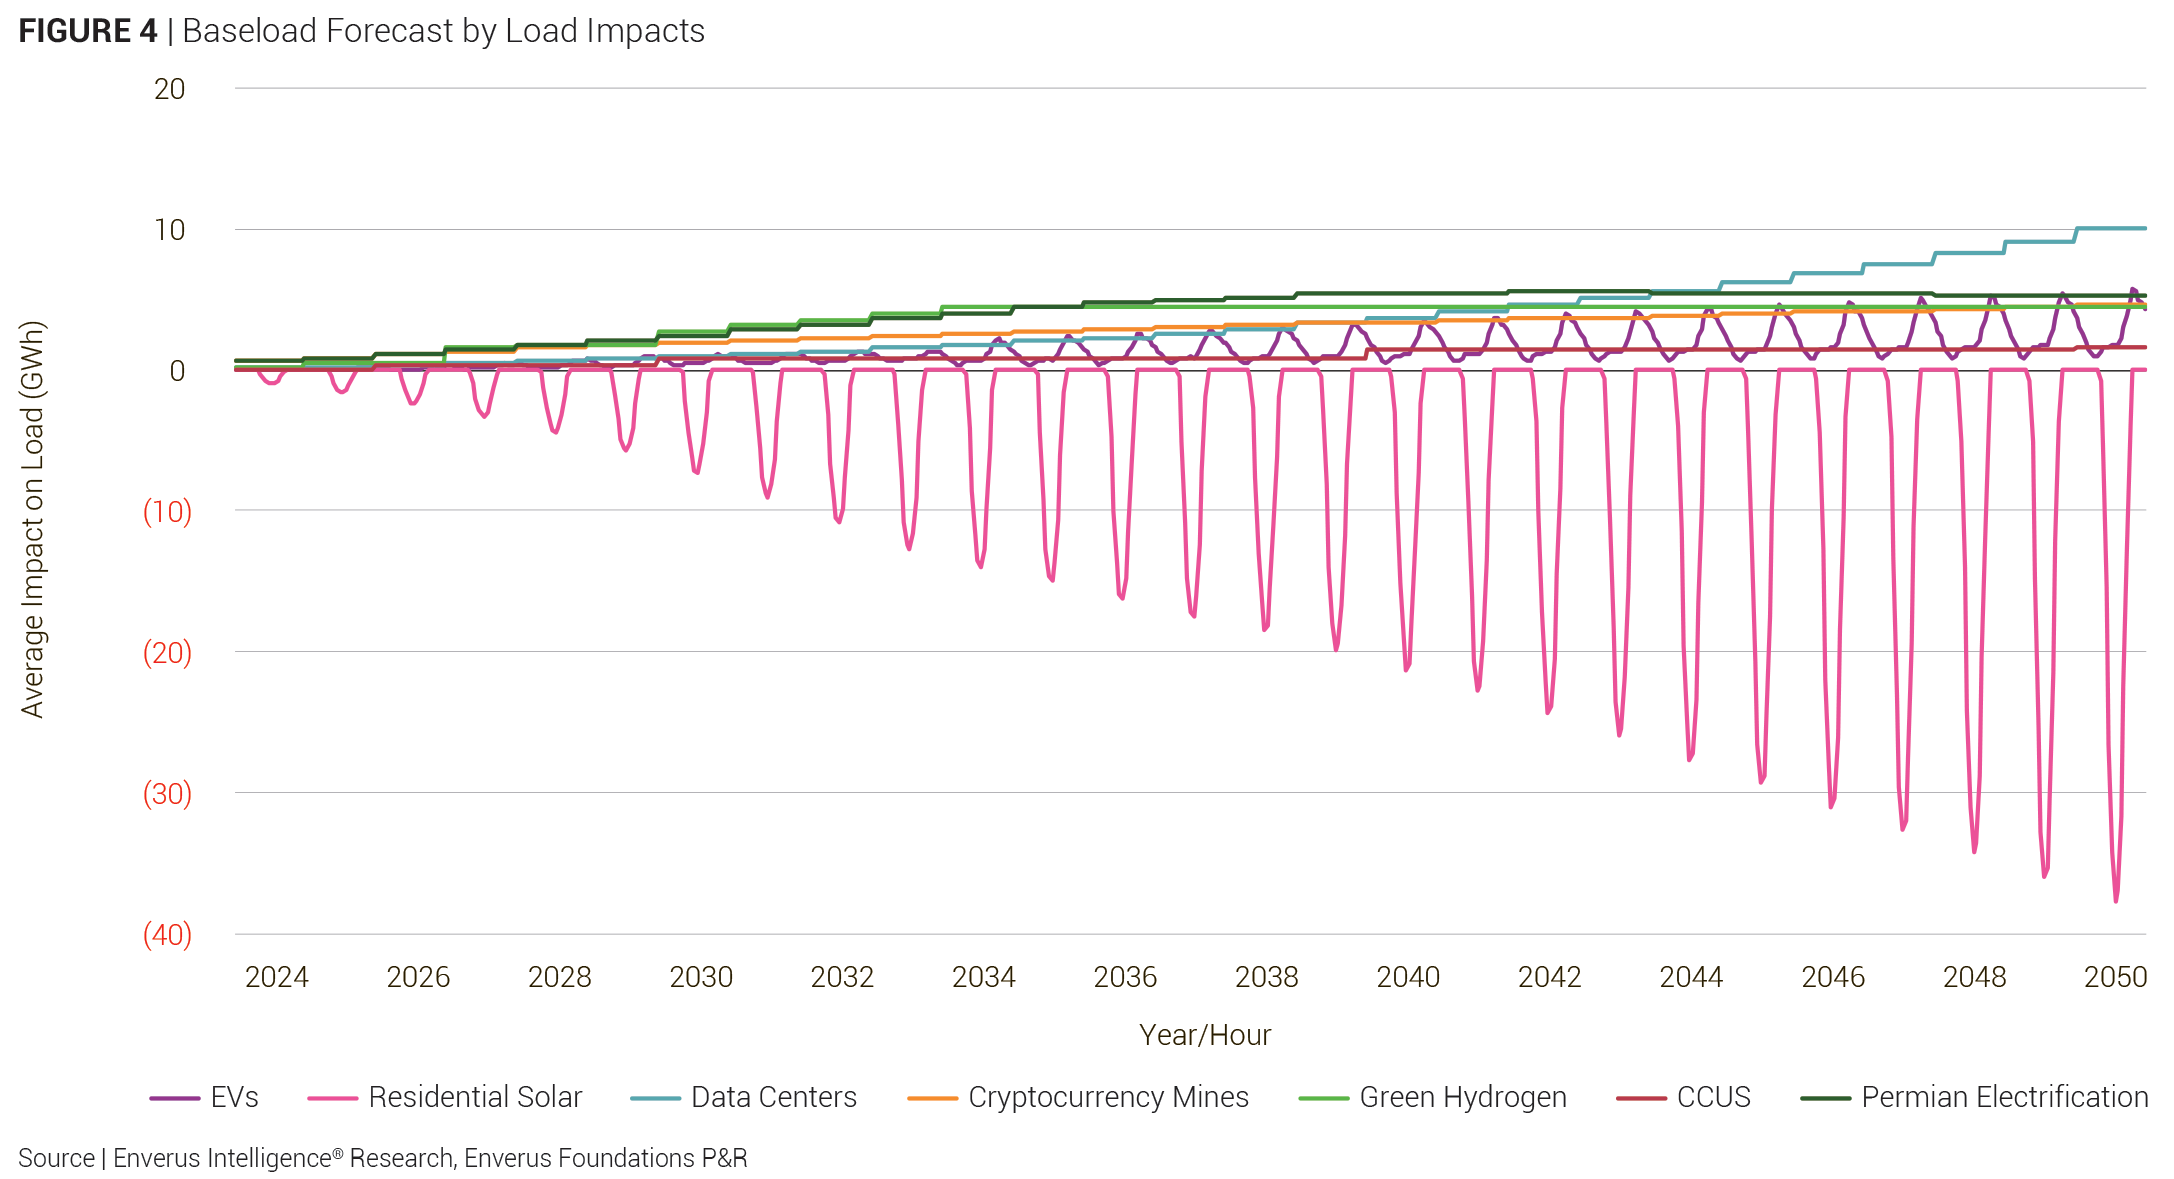Click the Green Hydrogen legend swatch
This screenshot has width=2174, height=1179.
pos(1323,1098)
